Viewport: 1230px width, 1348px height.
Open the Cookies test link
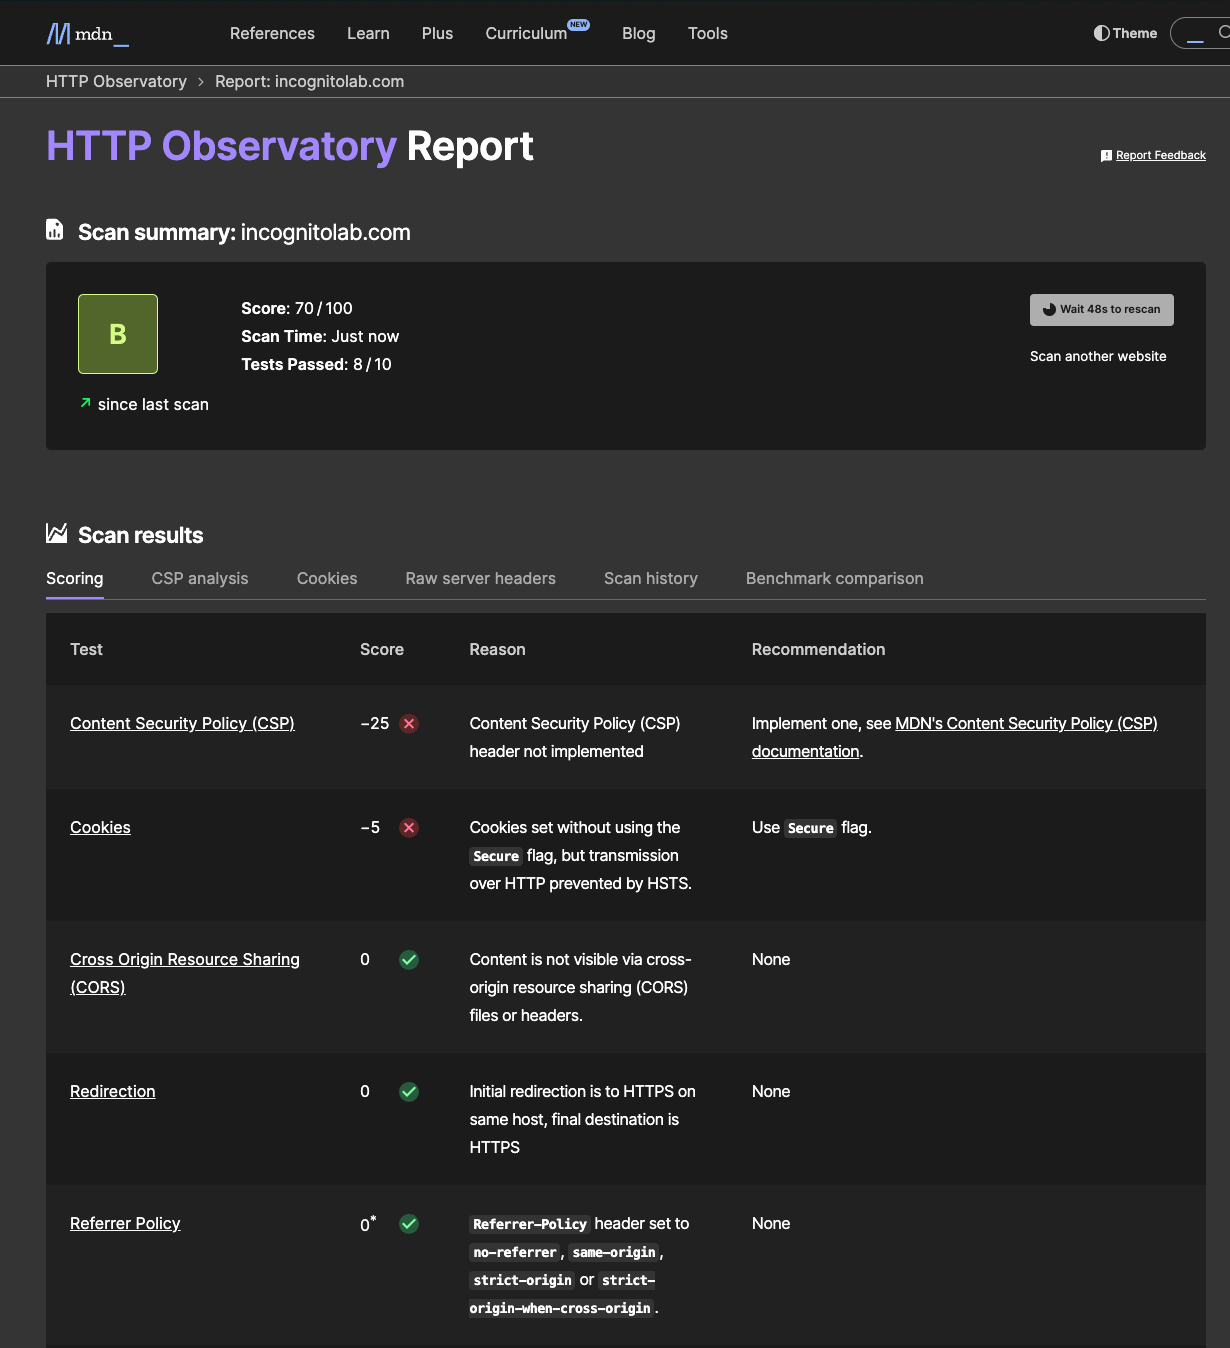coord(100,827)
